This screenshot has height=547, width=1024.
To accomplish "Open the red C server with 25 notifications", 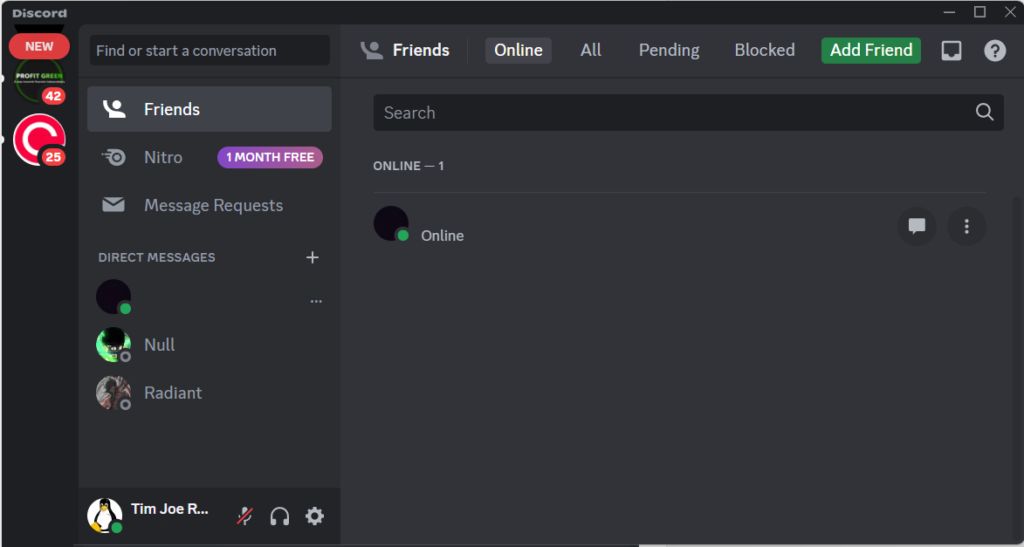I will 39,139.
